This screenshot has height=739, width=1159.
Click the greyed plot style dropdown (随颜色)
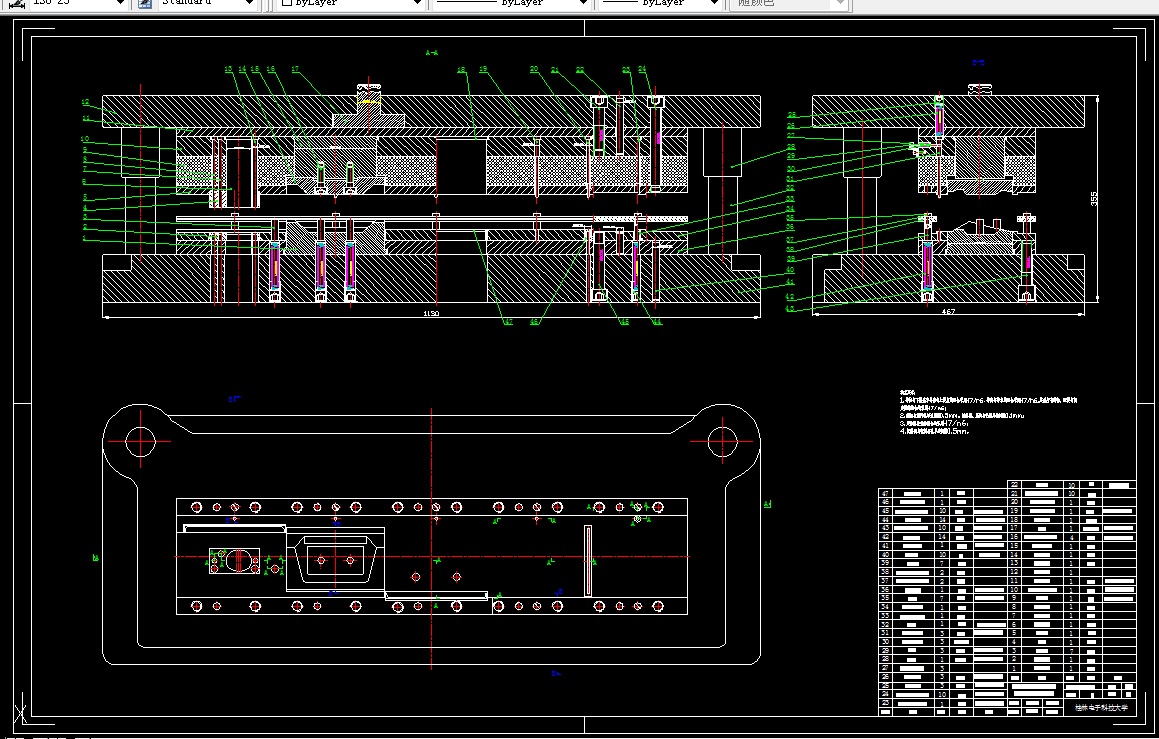tap(788, 3)
